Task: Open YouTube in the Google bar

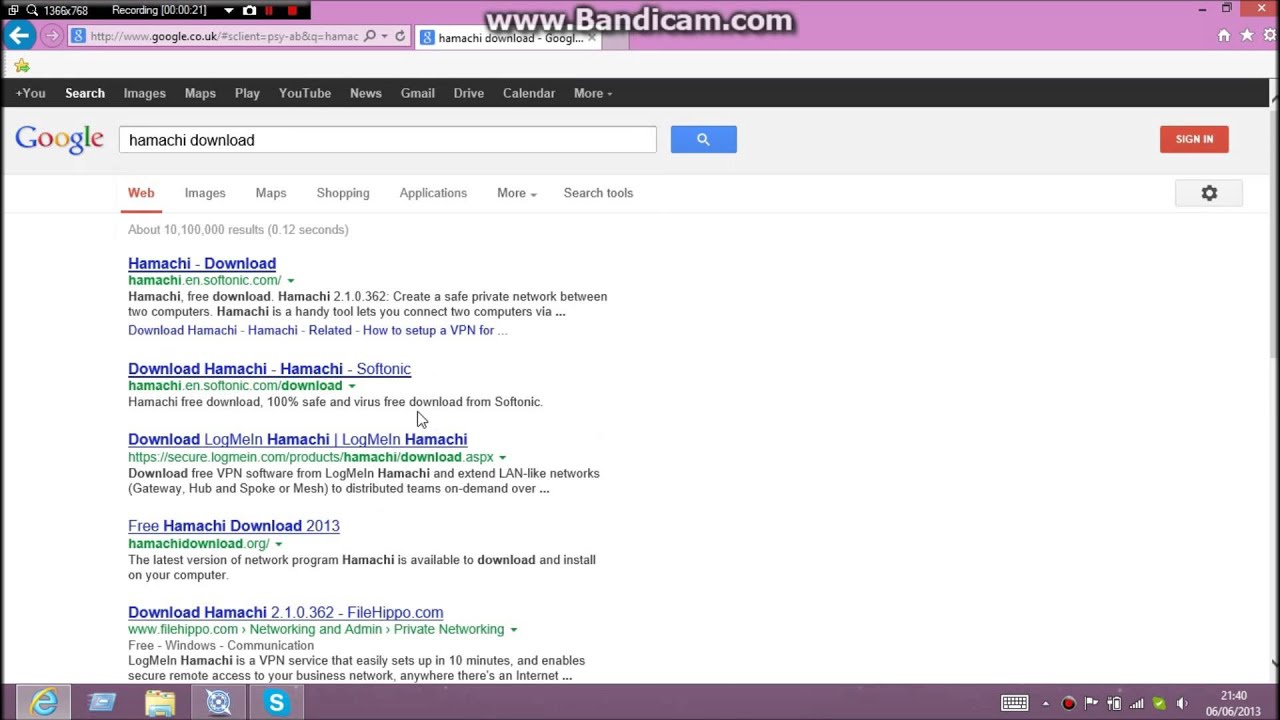Action: pyautogui.click(x=305, y=93)
